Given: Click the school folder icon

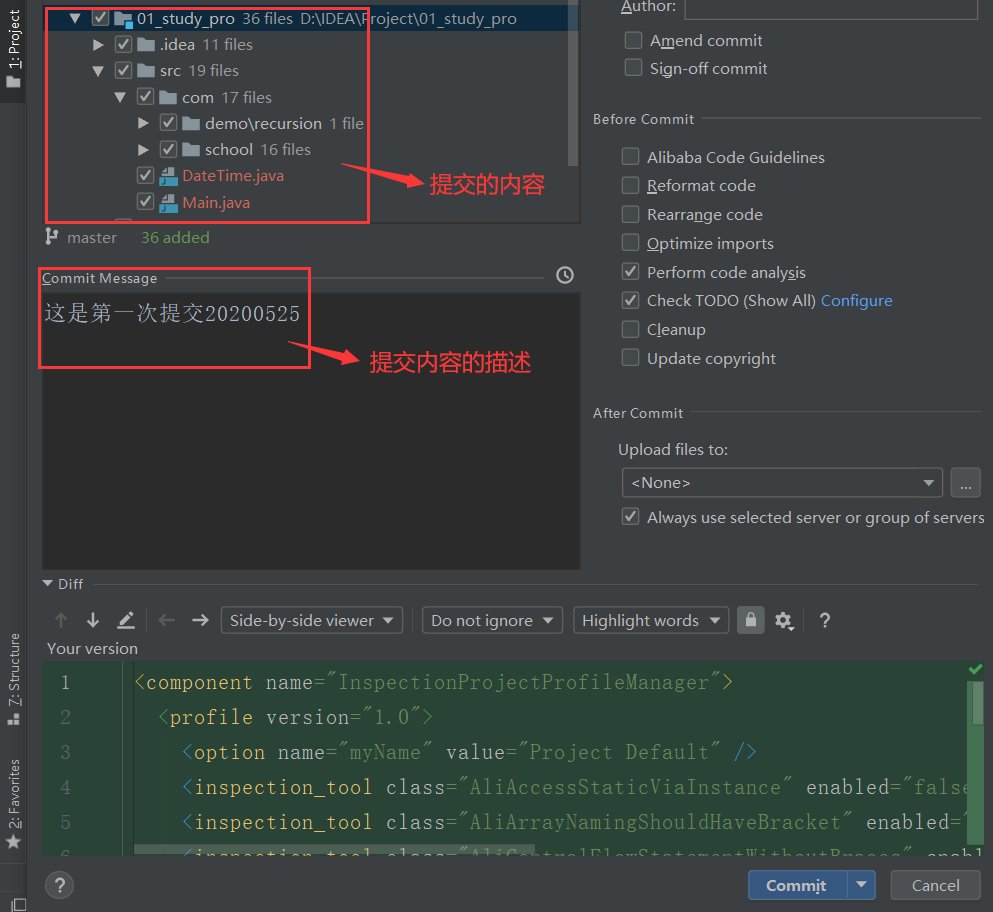Looking at the screenshot, I should (x=191, y=149).
